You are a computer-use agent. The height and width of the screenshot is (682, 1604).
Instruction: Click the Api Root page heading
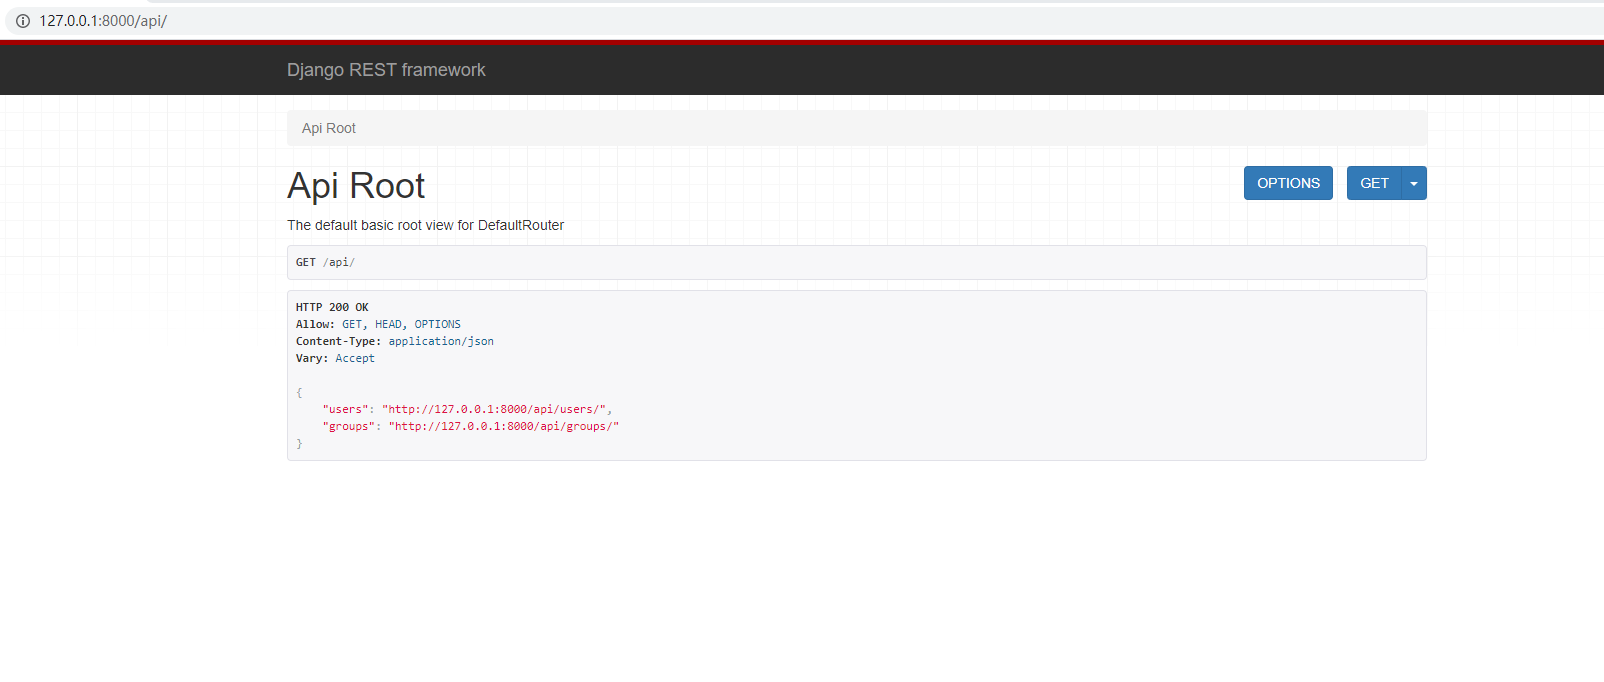coord(356,186)
